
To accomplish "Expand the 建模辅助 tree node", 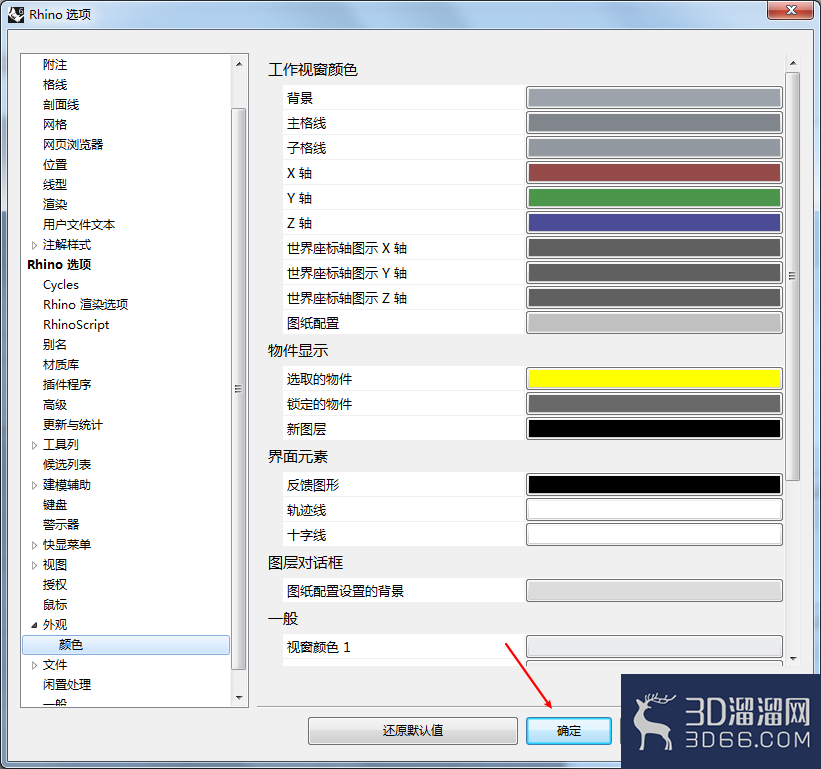I will click(x=34, y=485).
